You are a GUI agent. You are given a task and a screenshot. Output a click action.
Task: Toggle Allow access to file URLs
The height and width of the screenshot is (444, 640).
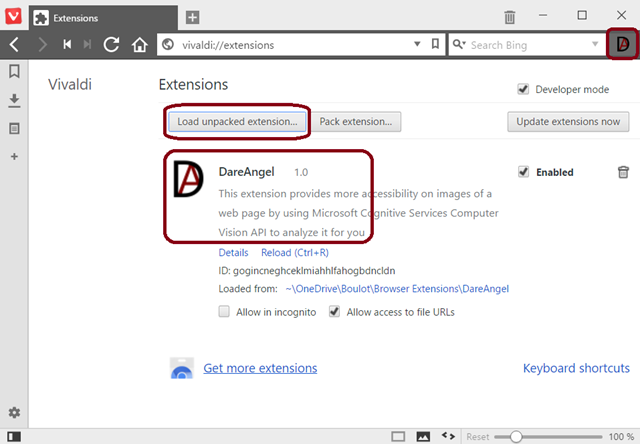pyautogui.click(x=334, y=311)
